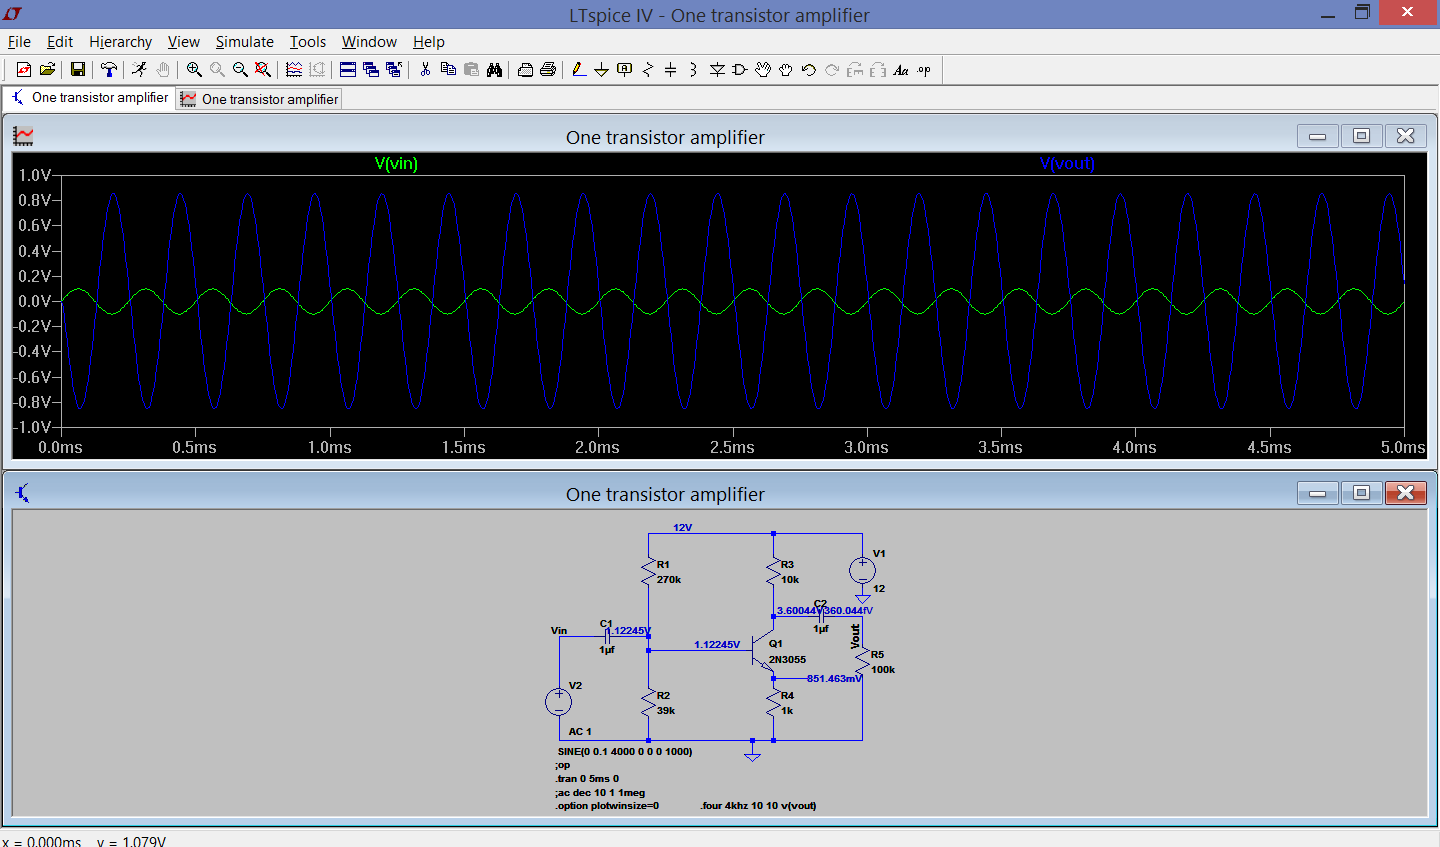Click the Undo arrow icon

pos(809,69)
